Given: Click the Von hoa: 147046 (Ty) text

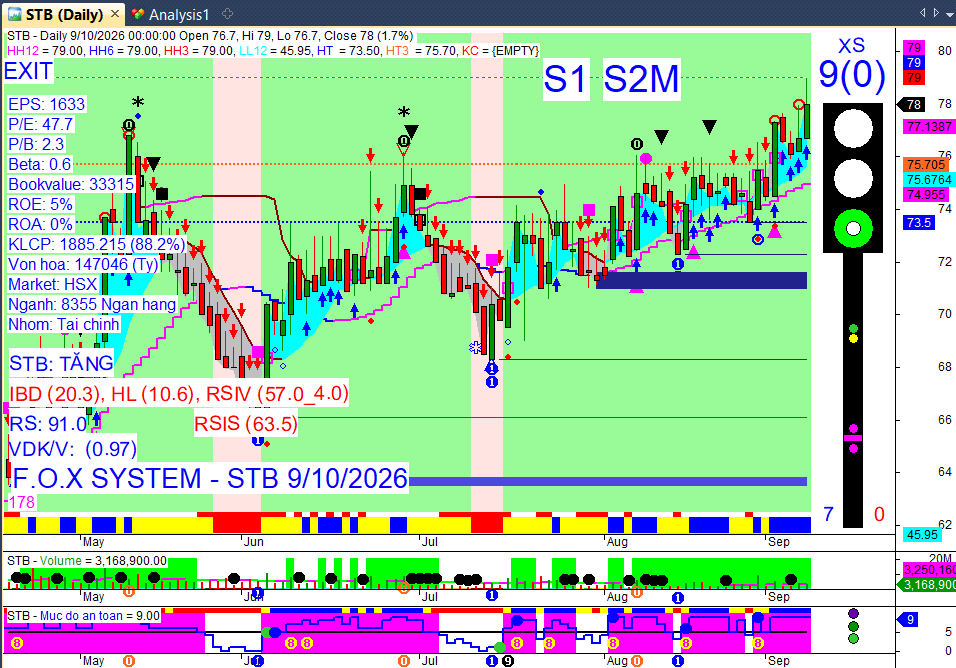Looking at the screenshot, I should 84,265.
